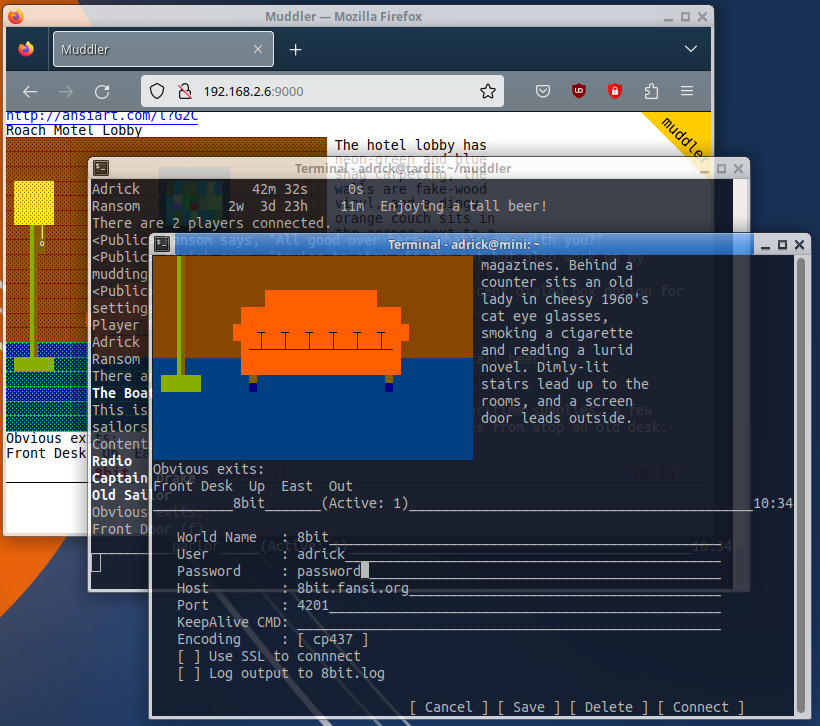Open a new Firefox tab
This screenshot has width=820, height=726.
point(295,49)
